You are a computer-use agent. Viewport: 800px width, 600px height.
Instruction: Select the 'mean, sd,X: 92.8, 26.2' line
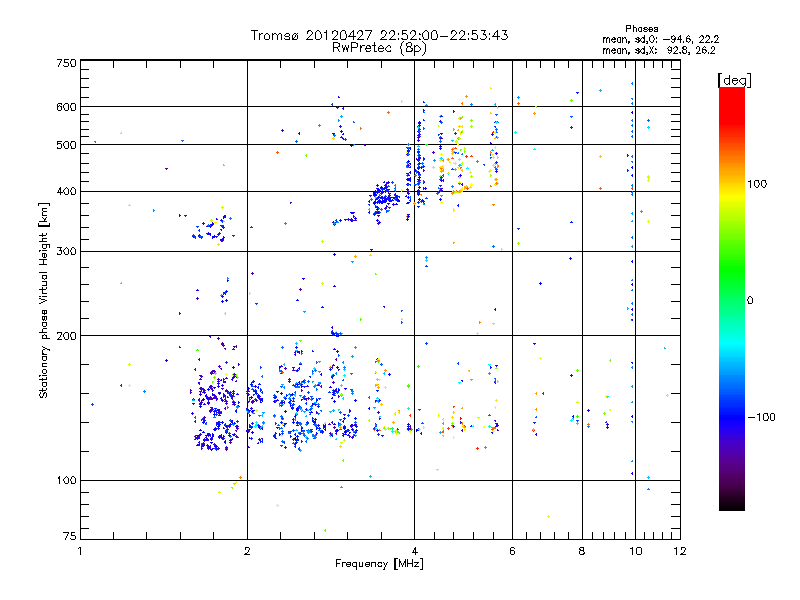tap(659, 50)
